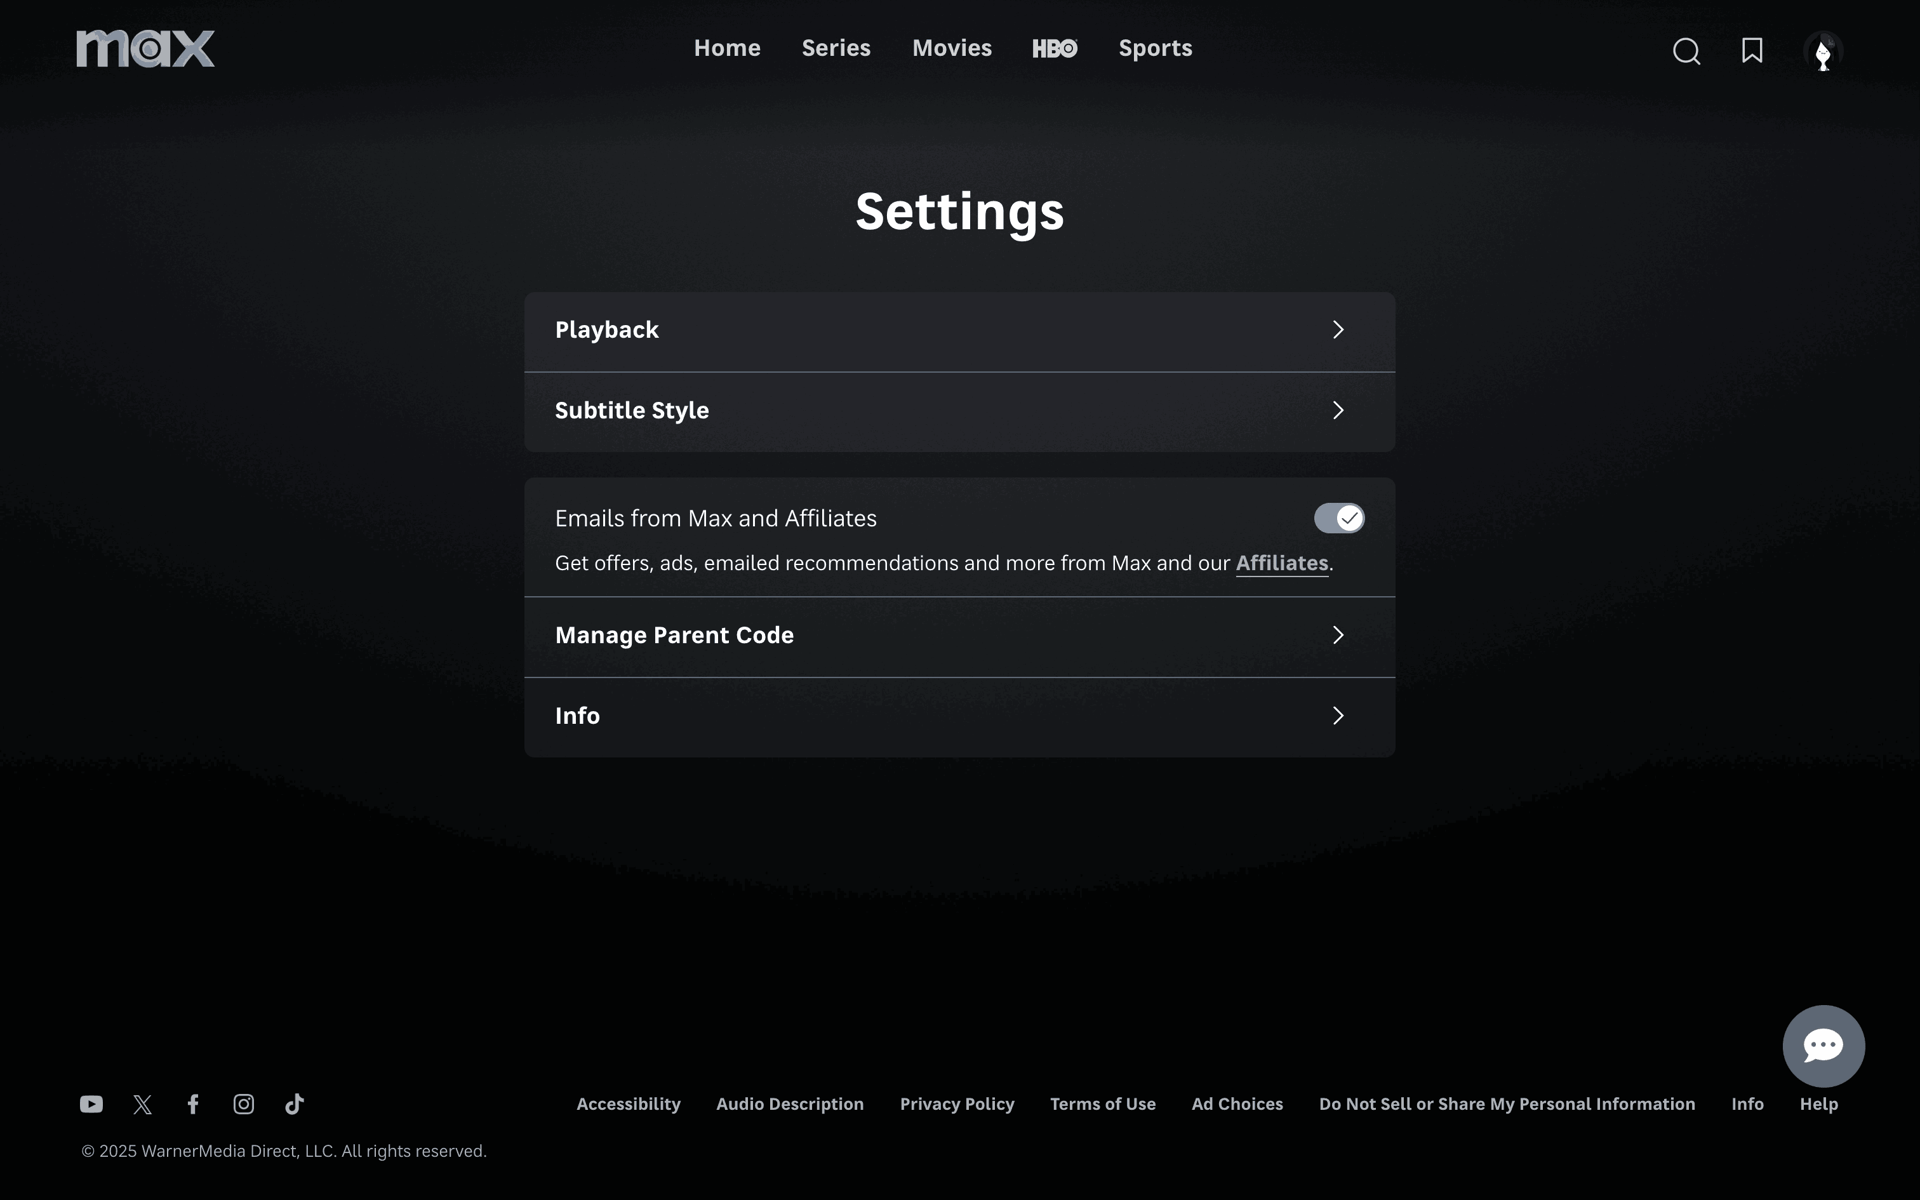Open the footer Info link
The height and width of the screenshot is (1200, 1920).
click(x=1747, y=1104)
